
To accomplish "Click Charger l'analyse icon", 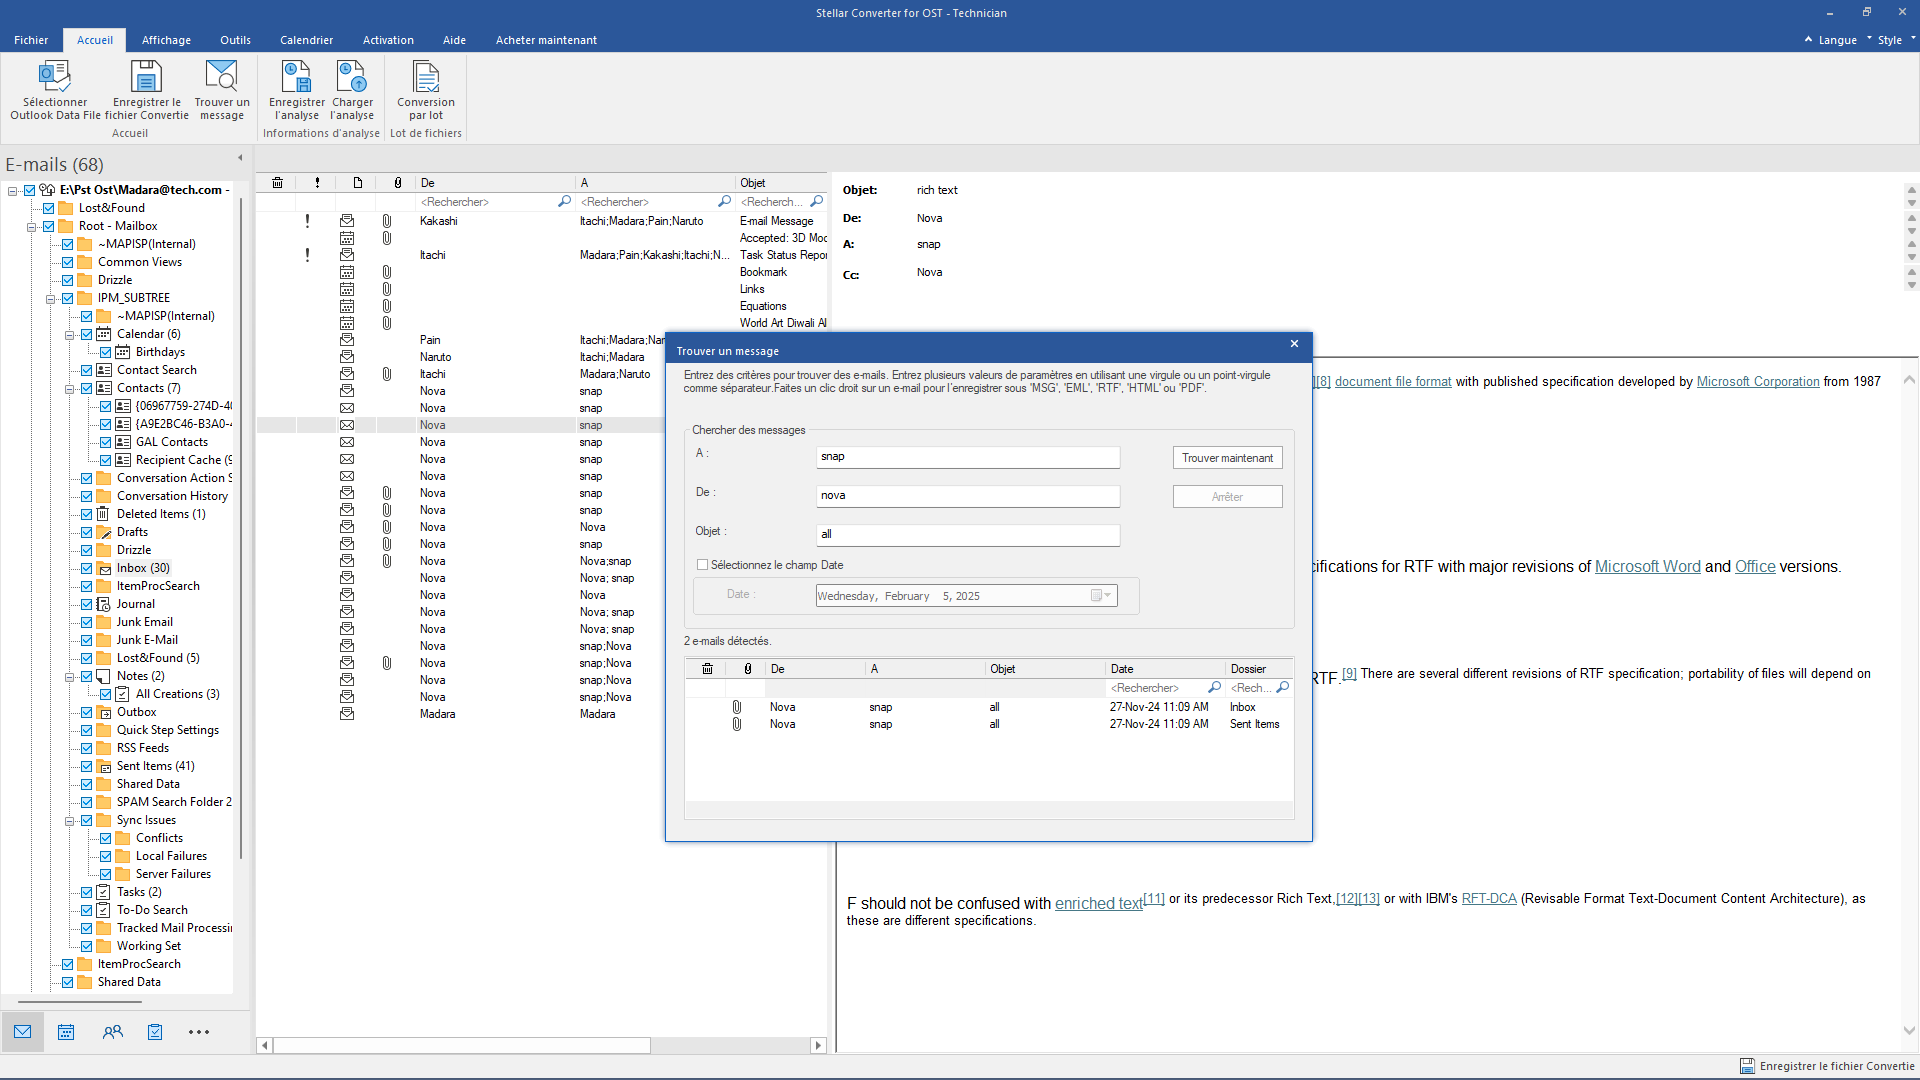I will tap(352, 77).
